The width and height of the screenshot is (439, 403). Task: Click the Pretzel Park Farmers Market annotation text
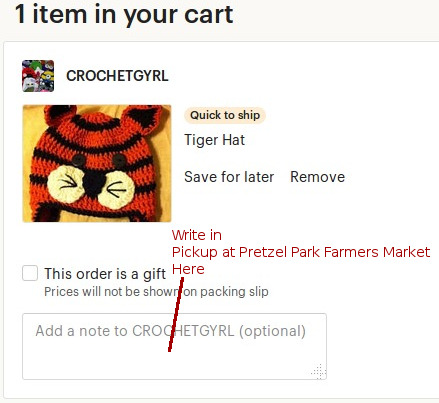[301, 252]
